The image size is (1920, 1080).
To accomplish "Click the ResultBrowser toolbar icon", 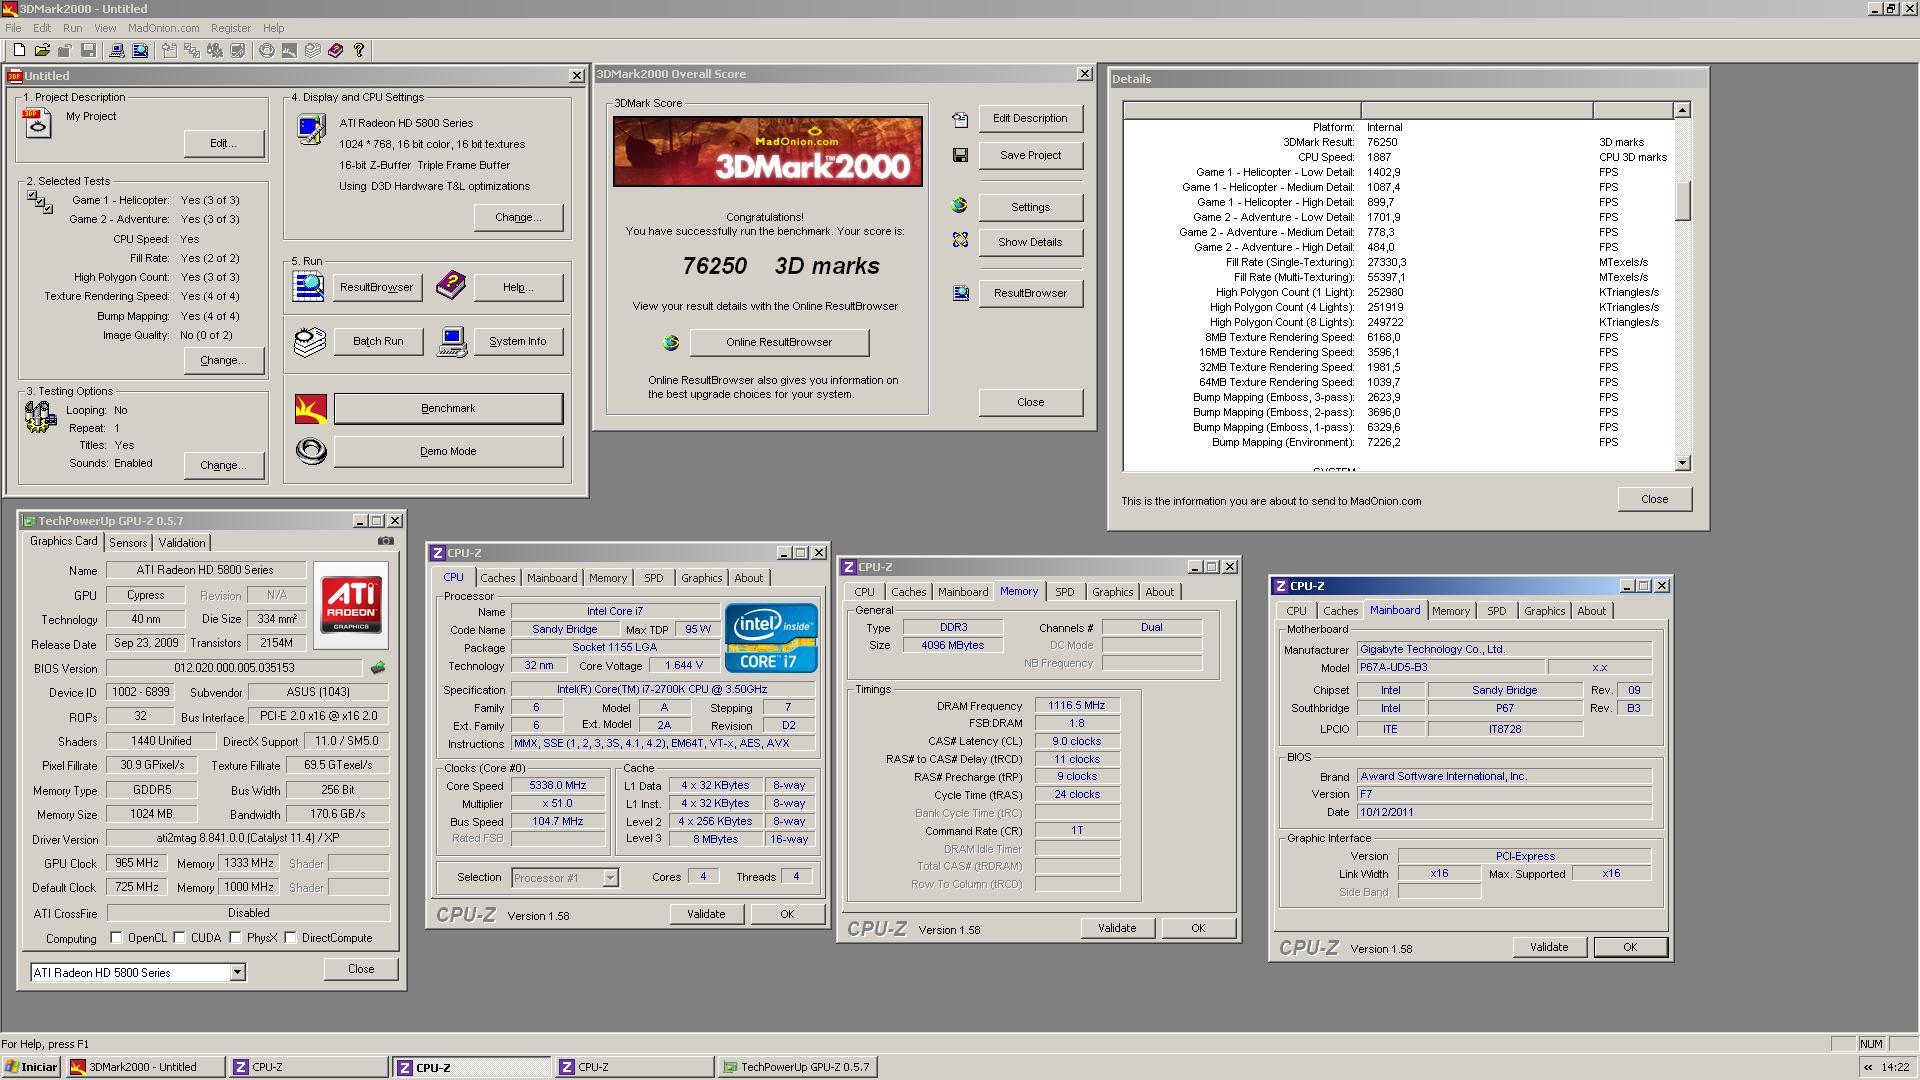I will [x=140, y=50].
